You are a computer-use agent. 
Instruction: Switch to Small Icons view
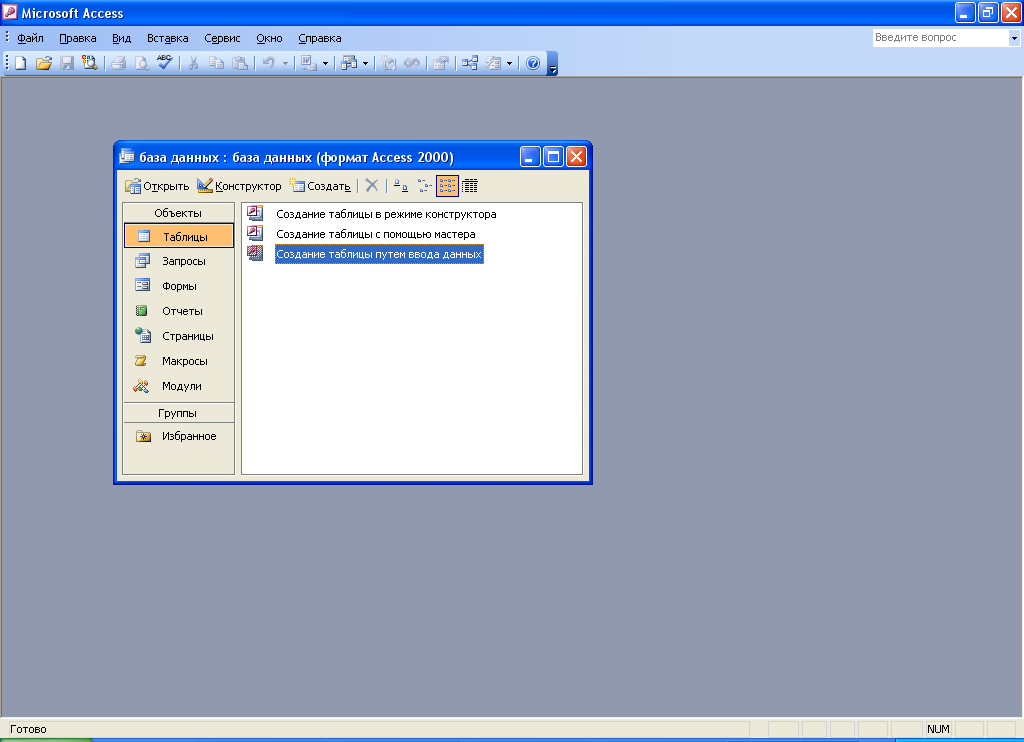[424, 186]
